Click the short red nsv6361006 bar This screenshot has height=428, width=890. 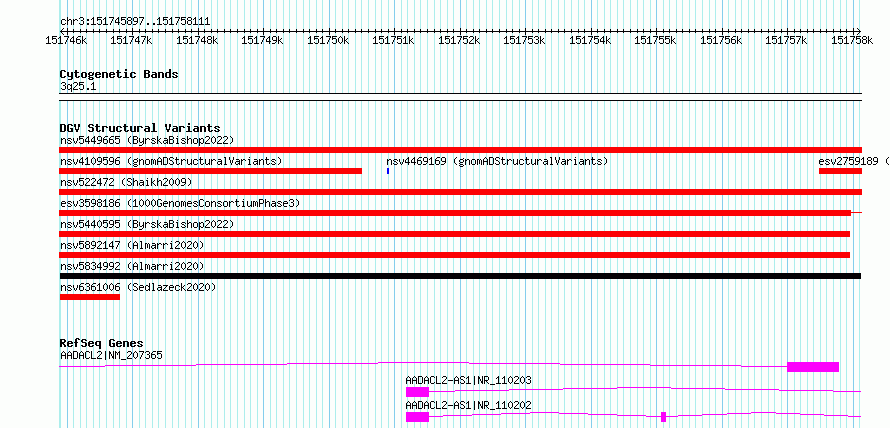pos(90,297)
